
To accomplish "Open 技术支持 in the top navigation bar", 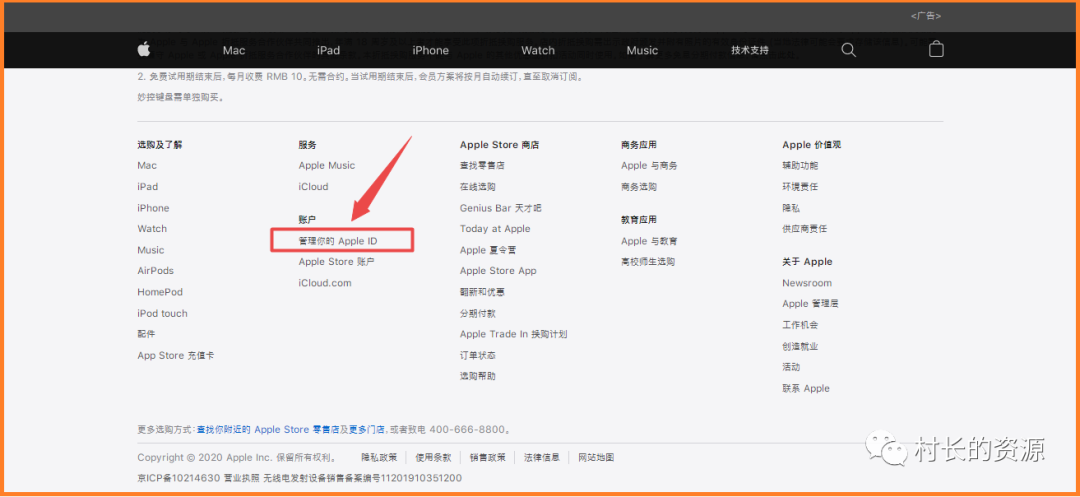I will point(749,50).
